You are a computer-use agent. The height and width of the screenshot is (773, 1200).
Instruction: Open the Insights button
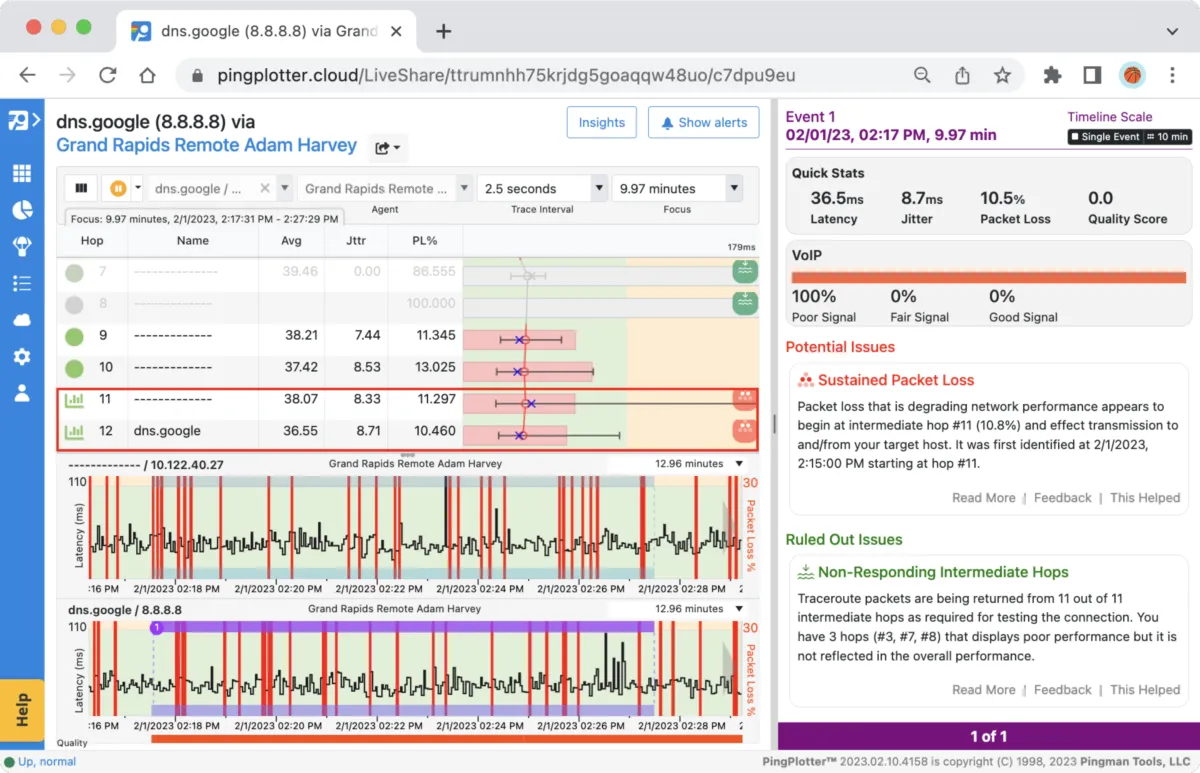click(601, 122)
